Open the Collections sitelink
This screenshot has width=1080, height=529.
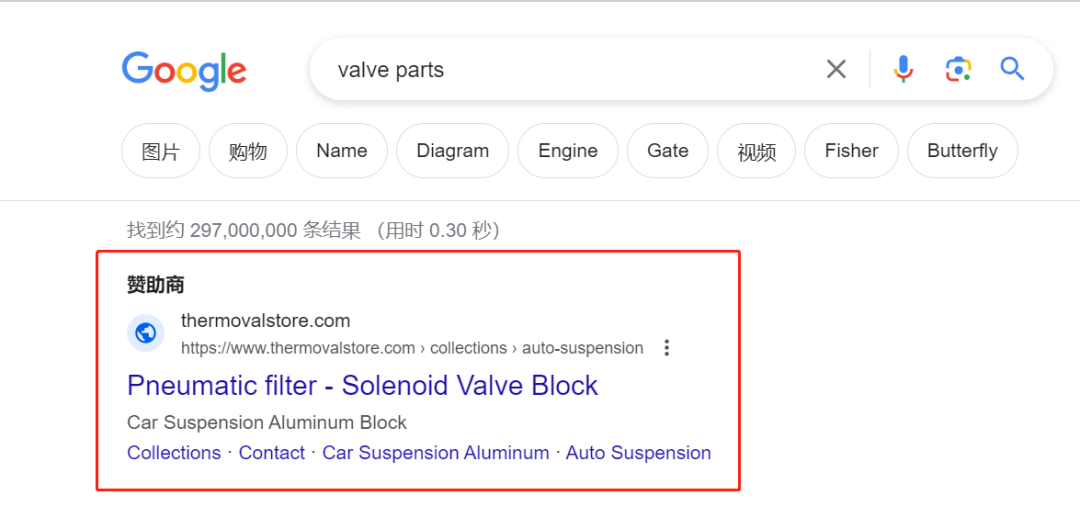pos(174,453)
